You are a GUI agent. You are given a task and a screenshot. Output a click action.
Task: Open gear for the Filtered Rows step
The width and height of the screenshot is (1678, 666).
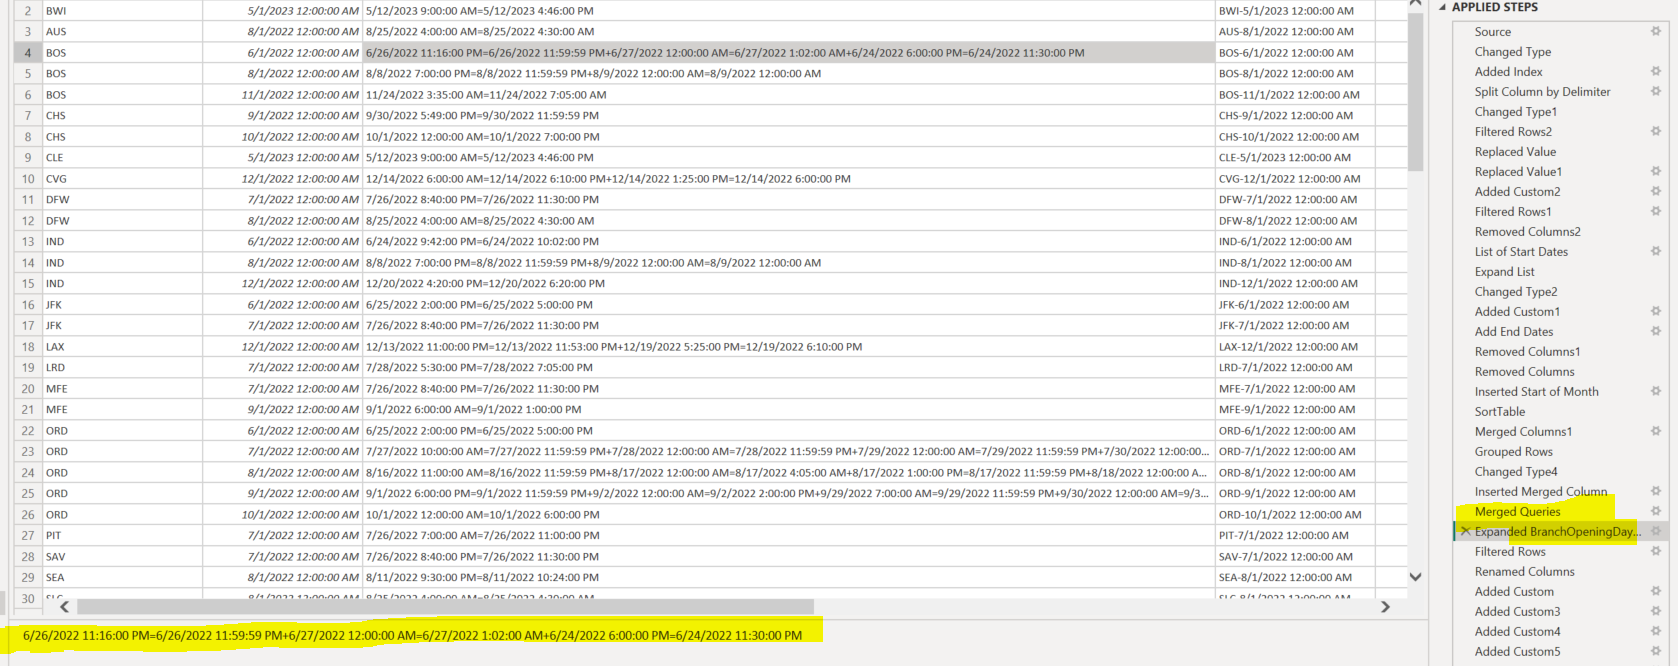(1656, 551)
